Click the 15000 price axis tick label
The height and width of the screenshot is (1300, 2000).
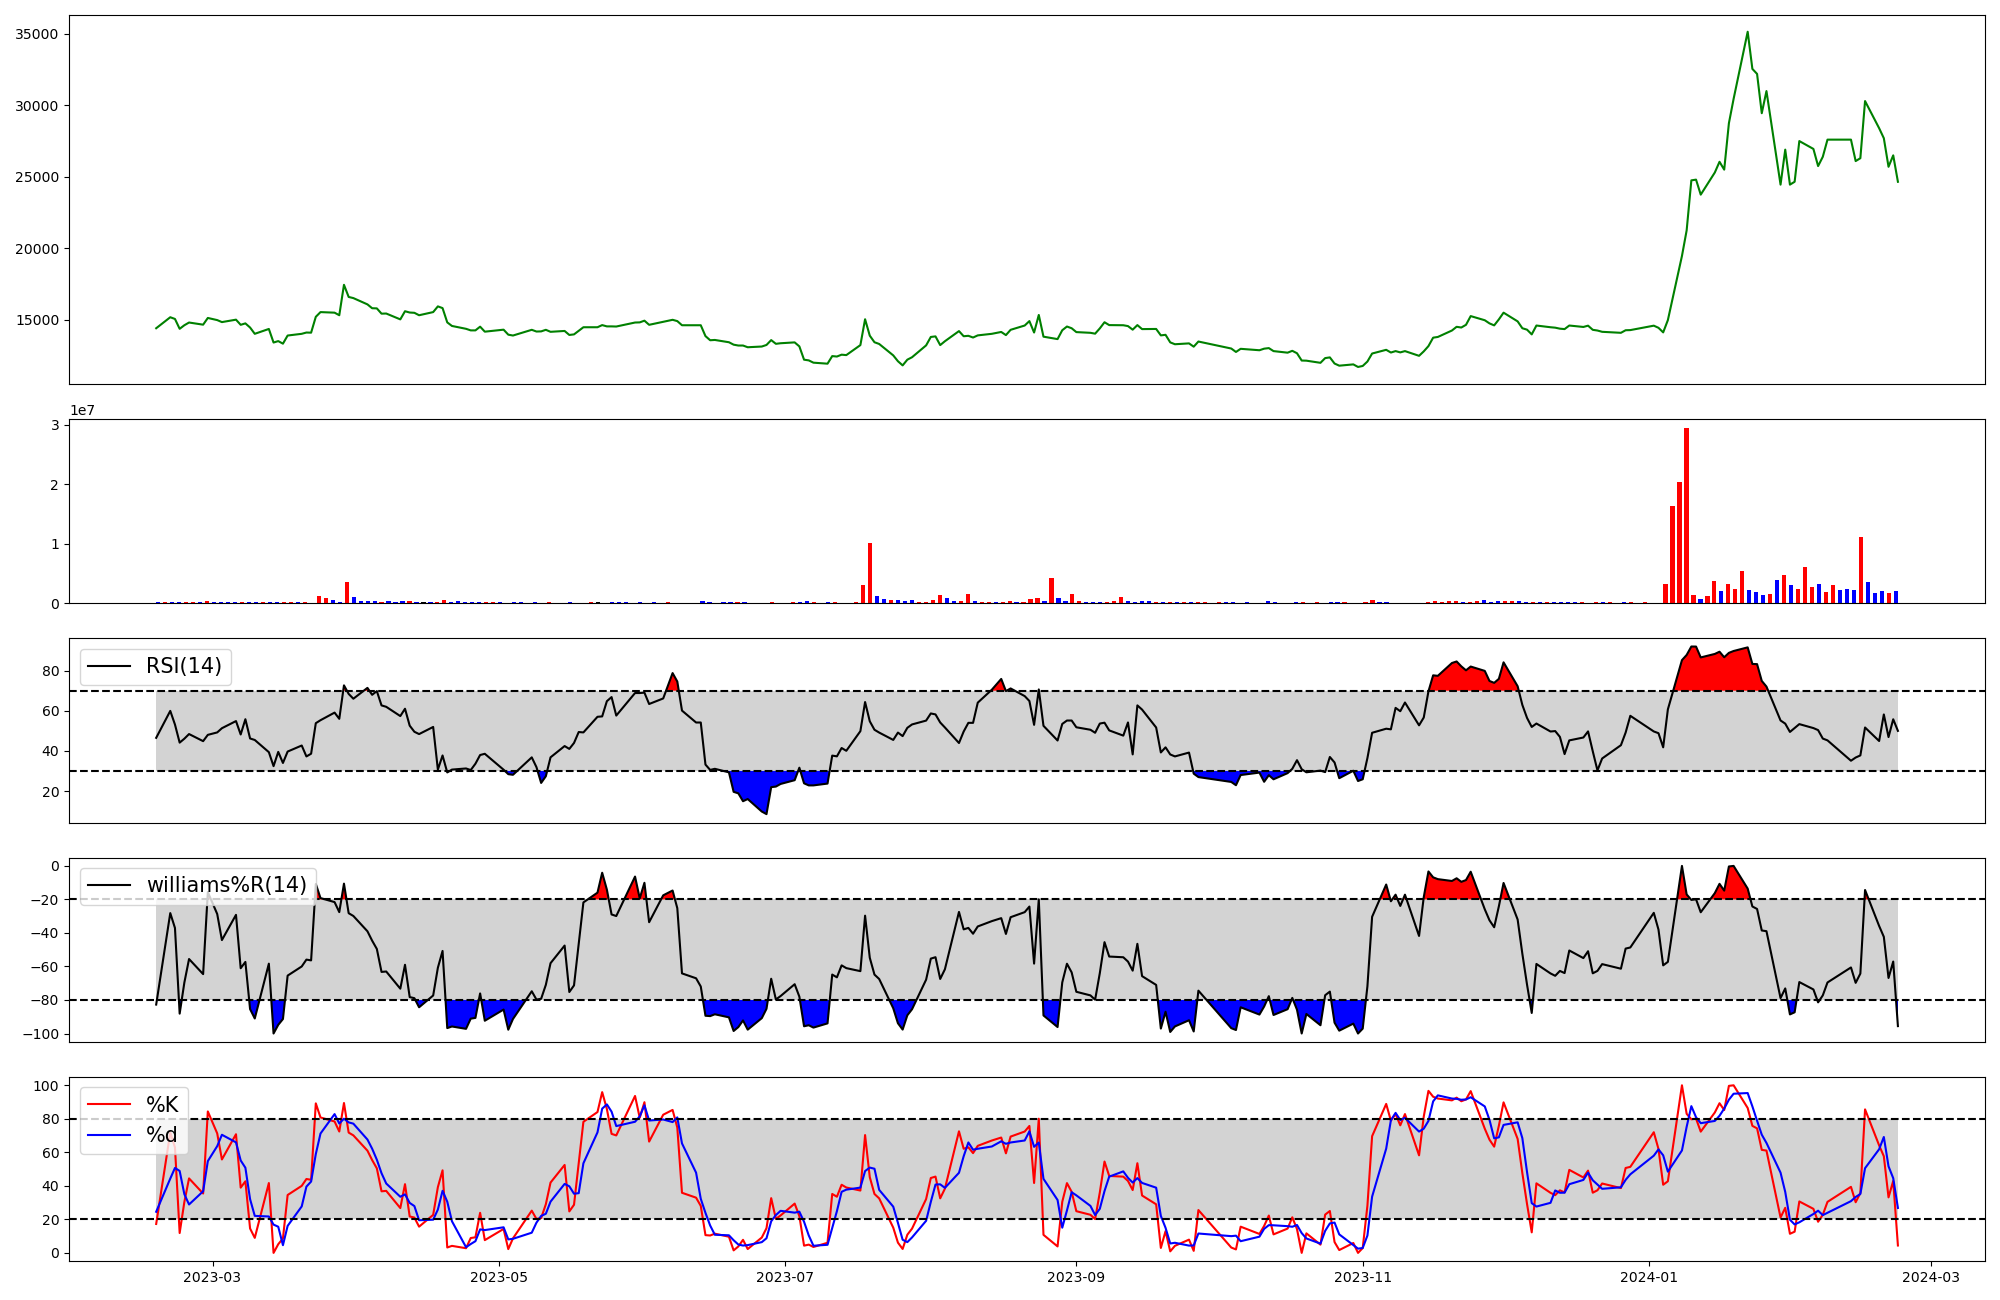coord(36,321)
